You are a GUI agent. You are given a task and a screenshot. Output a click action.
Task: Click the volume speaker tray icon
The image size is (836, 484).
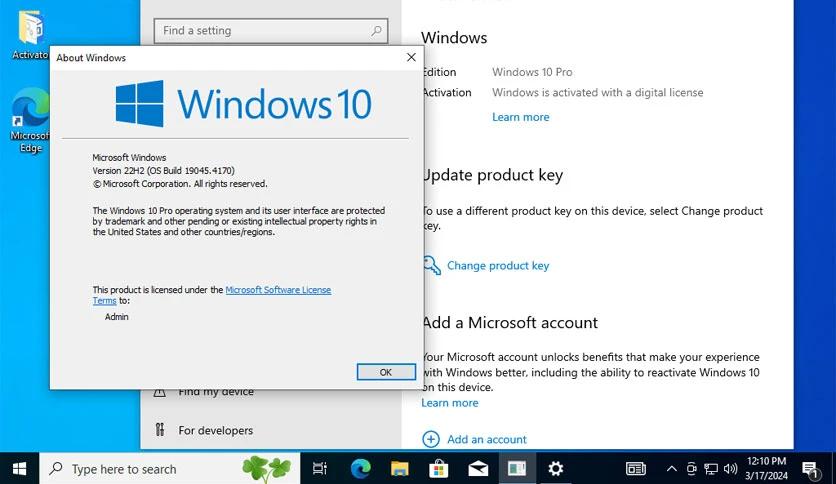731,468
